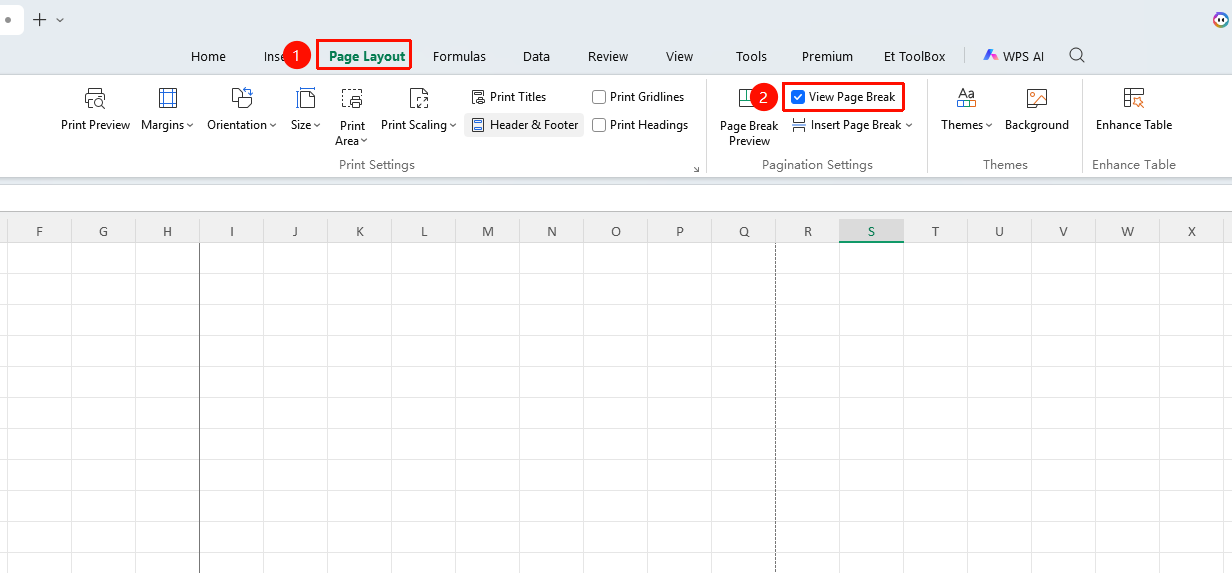Click the Print Titles button
The height and width of the screenshot is (573, 1232).
tap(508, 97)
